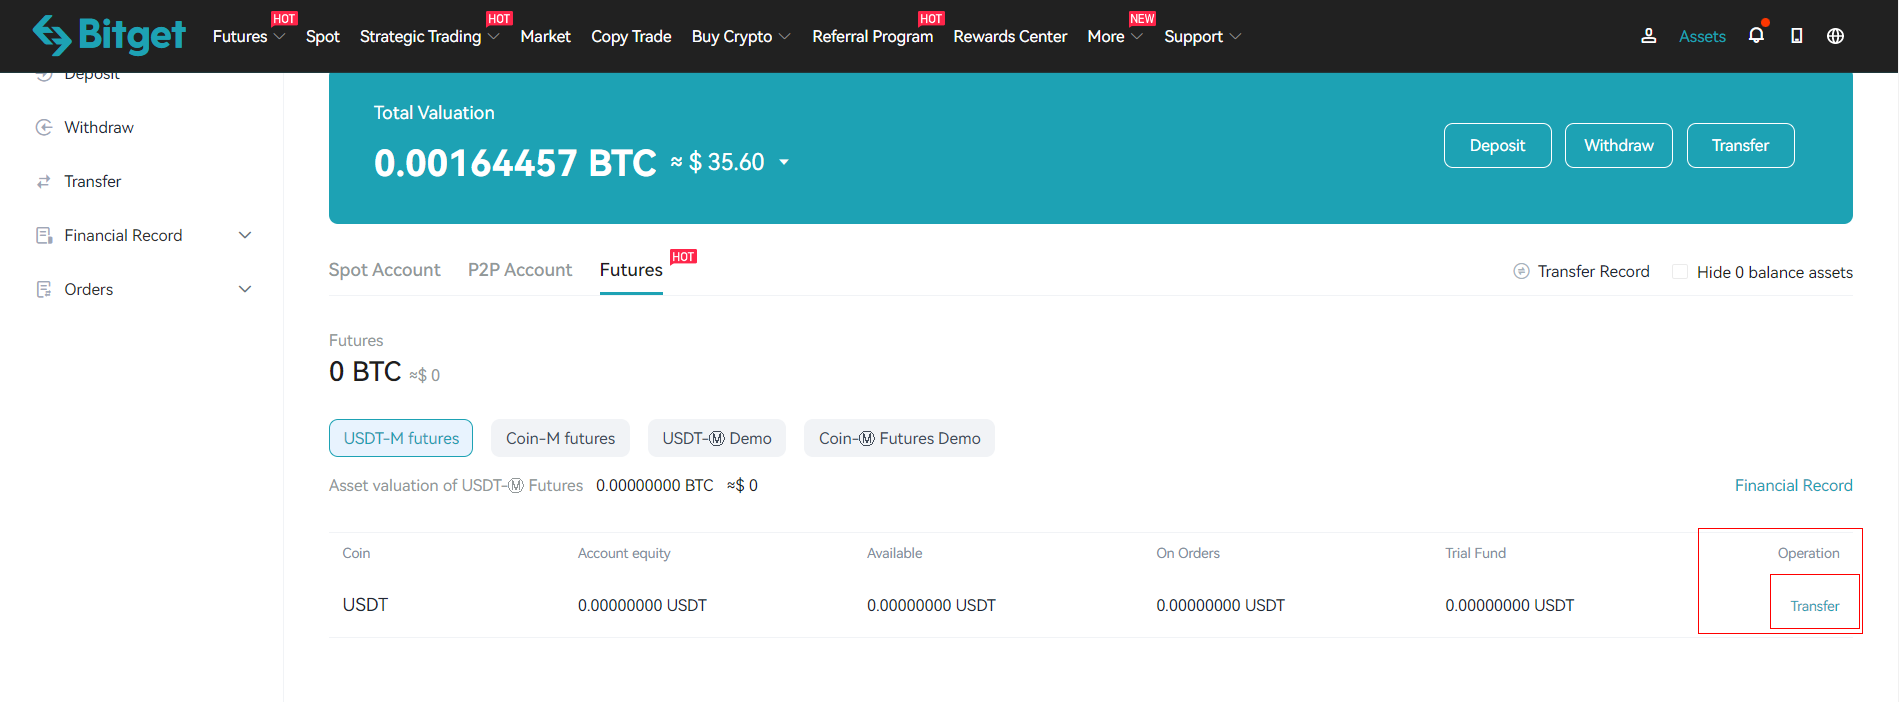
Task: Open the notifications bell icon
Action: coord(1756,36)
